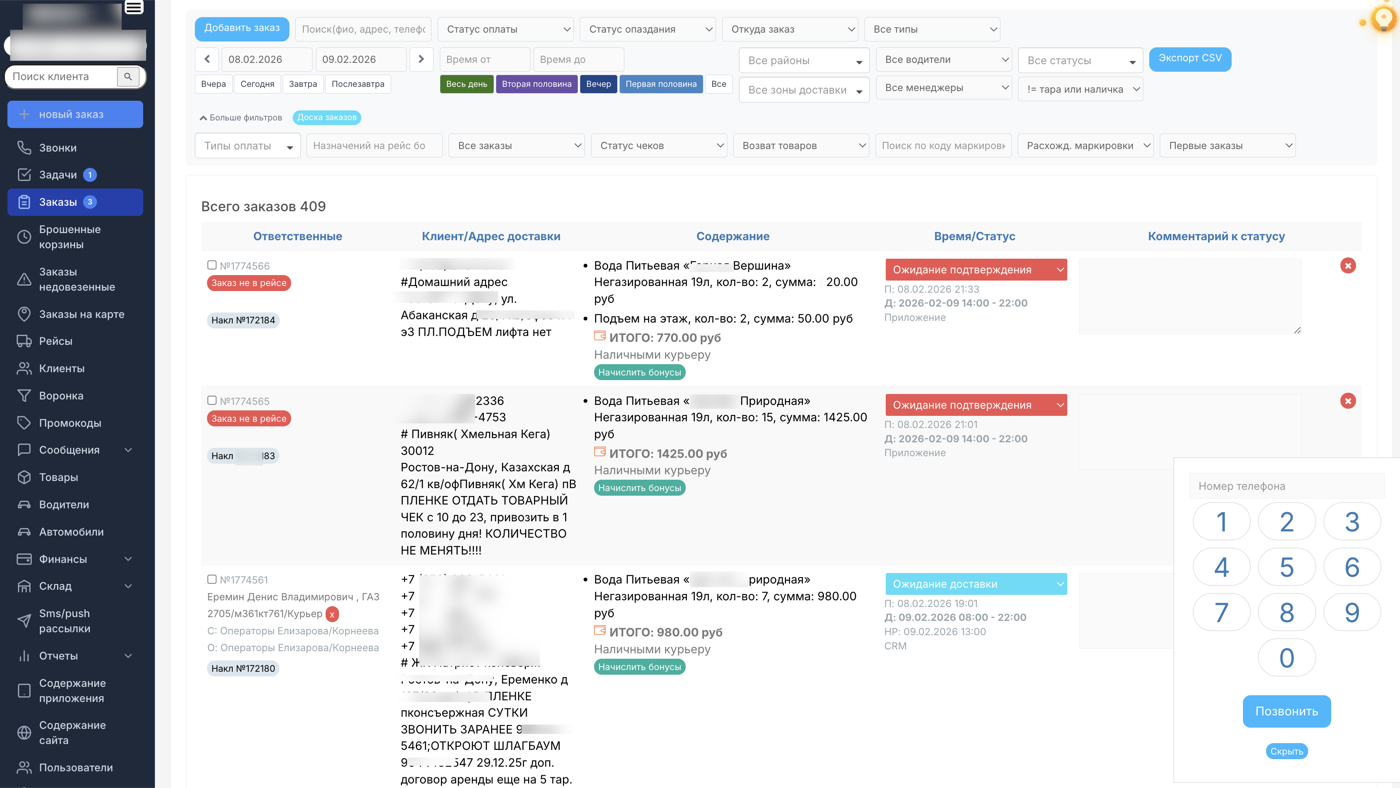Click the Номер телефона input field
Image resolution: width=1400 pixels, height=788 pixels.
pyautogui.click(x=1286, y=486)
